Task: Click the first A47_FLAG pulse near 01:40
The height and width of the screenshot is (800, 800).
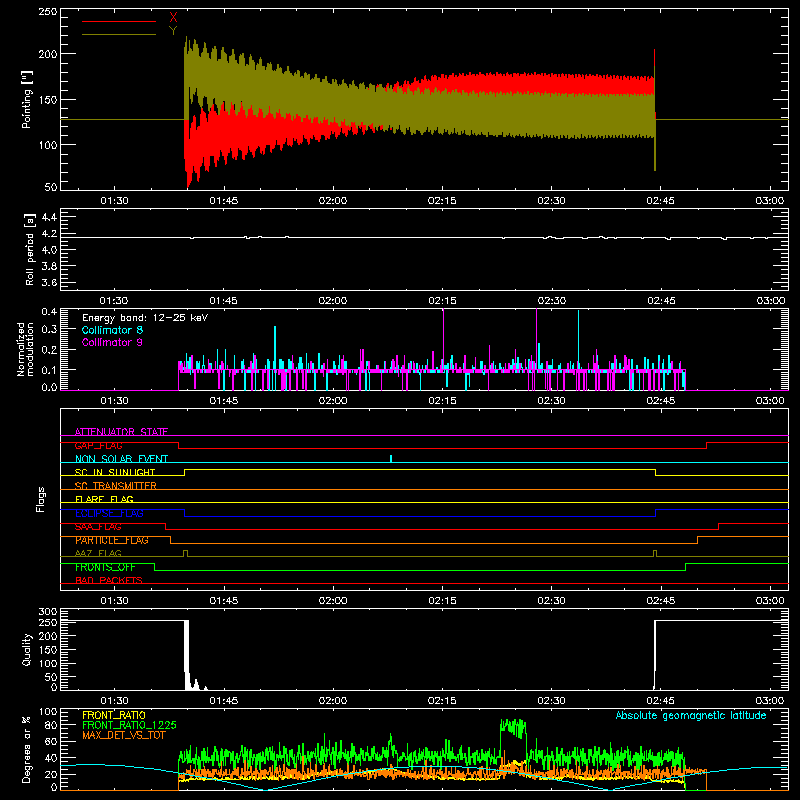Action: (185, 553)
